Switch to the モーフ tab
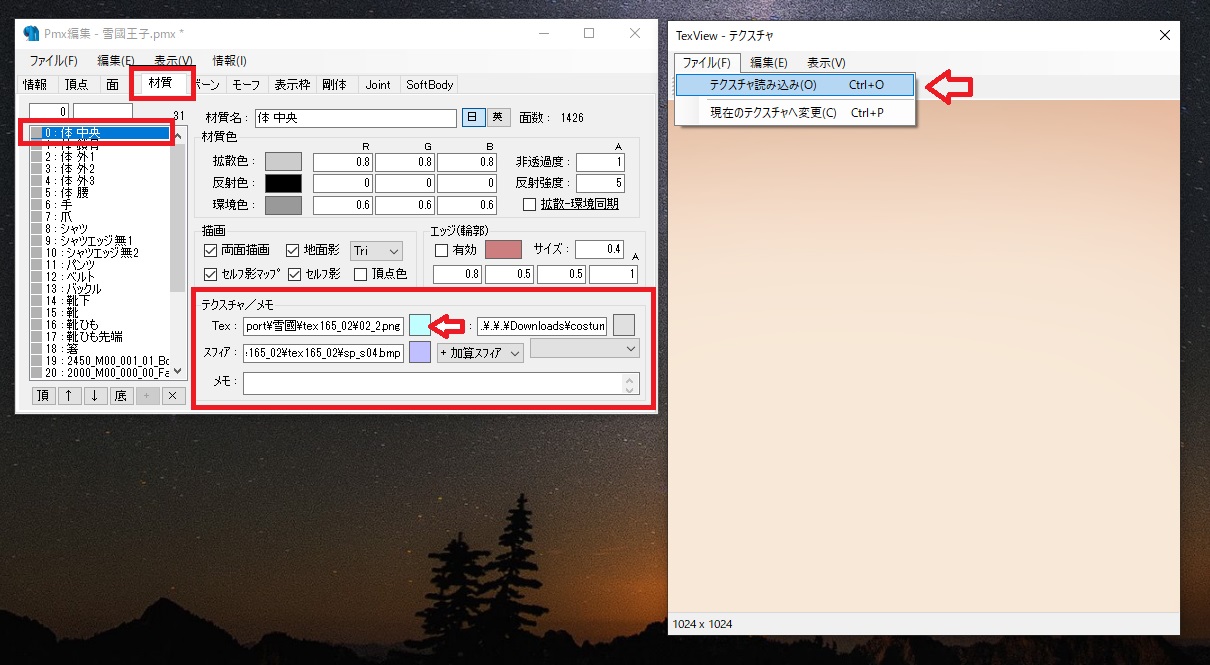Screen dimensions: 1210x665 (246, 85)
